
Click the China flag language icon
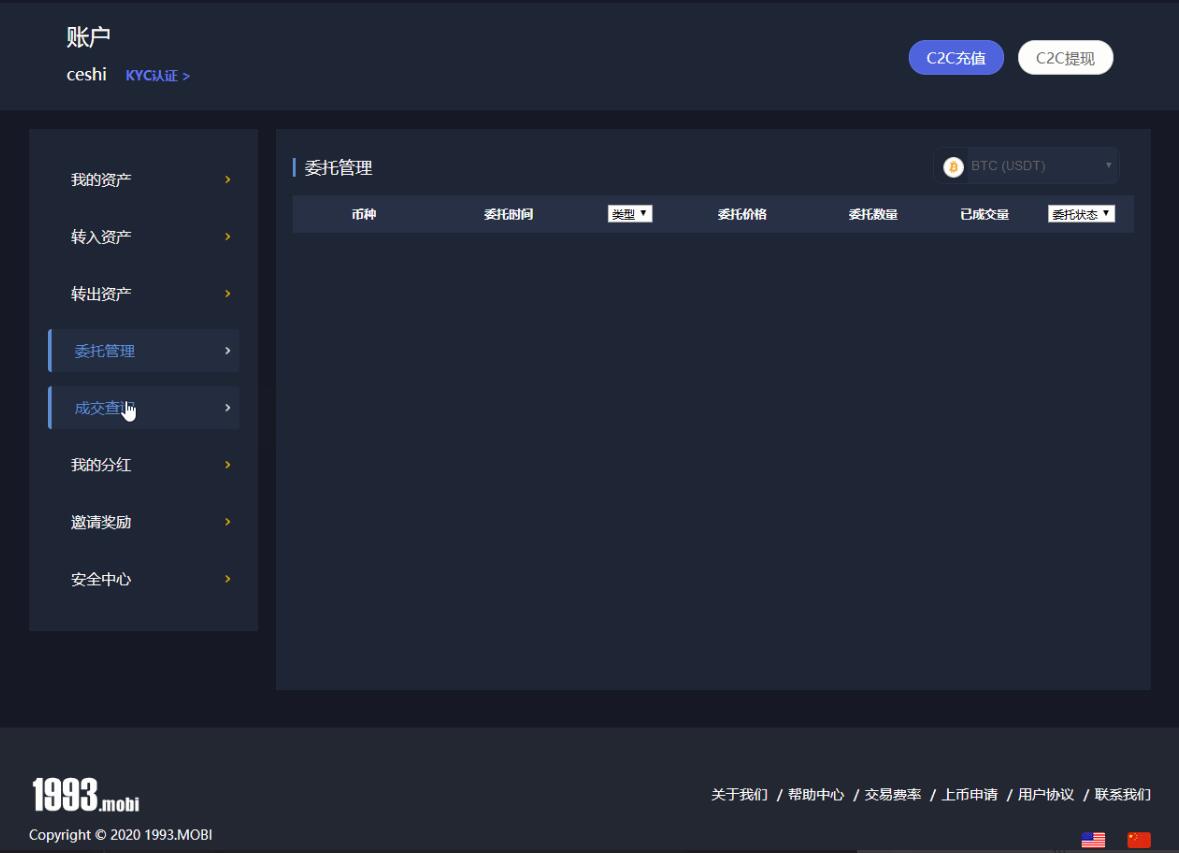click(x=1139, y=840)
